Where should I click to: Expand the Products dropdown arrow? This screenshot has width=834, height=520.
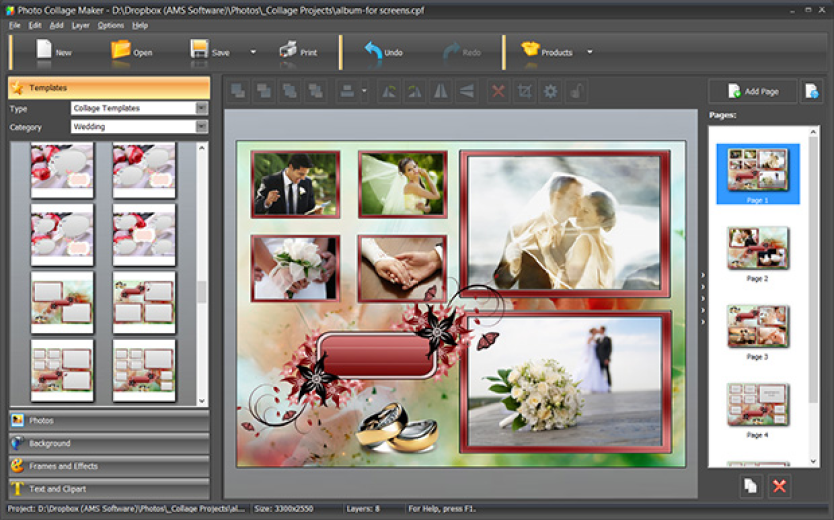tap(590, 52)
